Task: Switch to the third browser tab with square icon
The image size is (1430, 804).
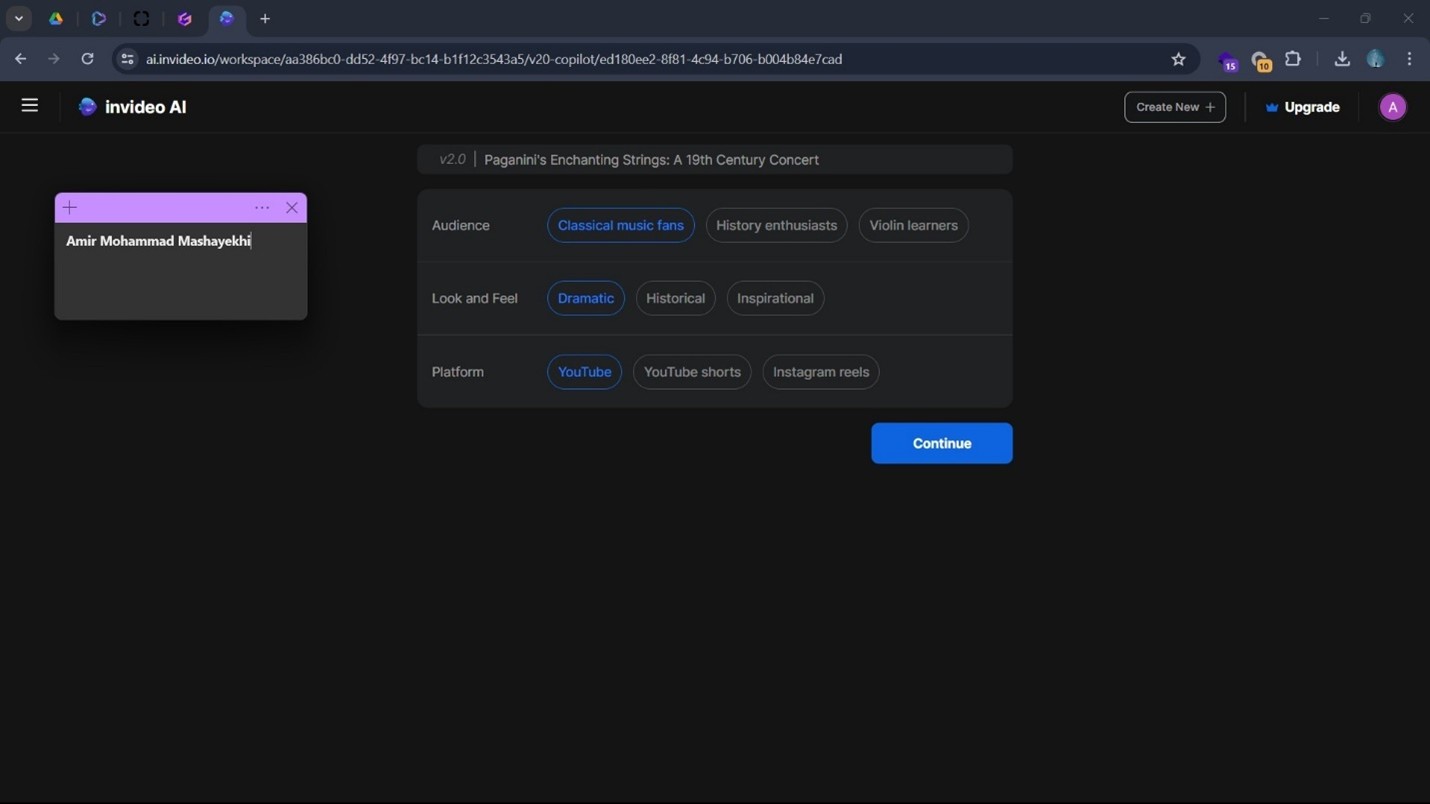Action: tap(141, 18)
